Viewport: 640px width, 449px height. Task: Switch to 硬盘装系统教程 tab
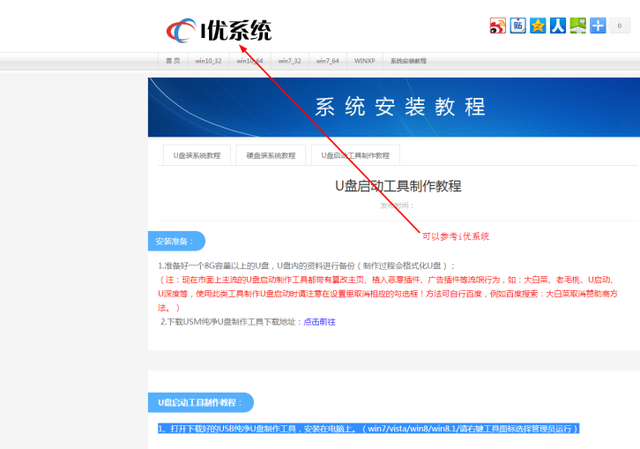(271, 155)
